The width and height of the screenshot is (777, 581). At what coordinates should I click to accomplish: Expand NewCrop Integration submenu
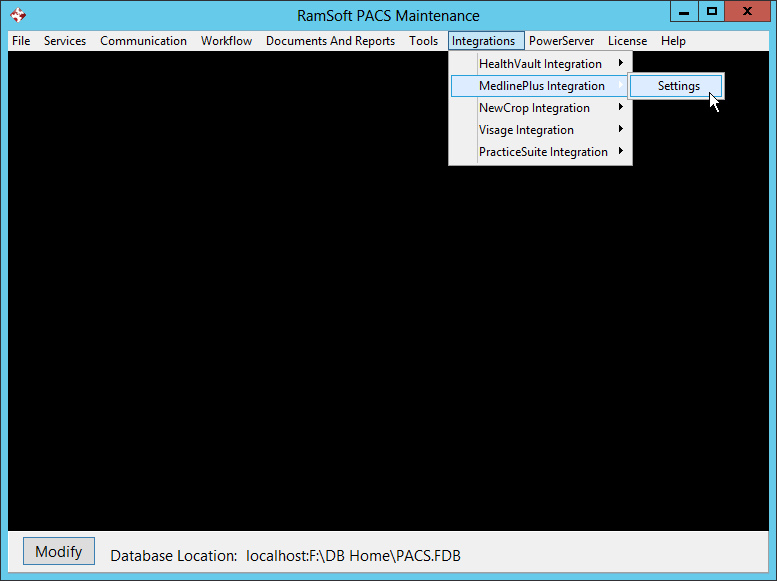point(534,108)
